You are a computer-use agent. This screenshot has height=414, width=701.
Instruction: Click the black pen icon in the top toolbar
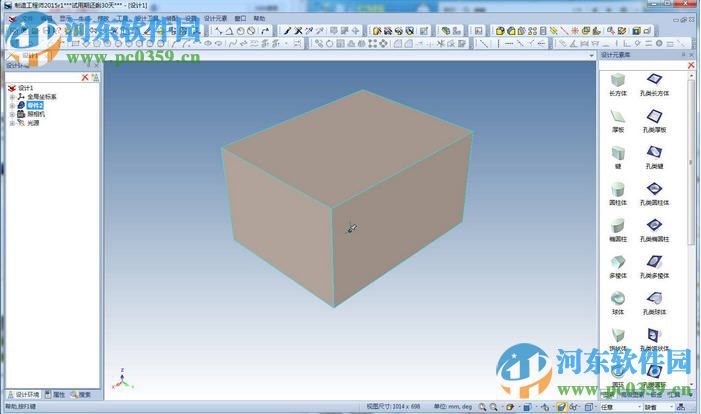click(287, 31)
